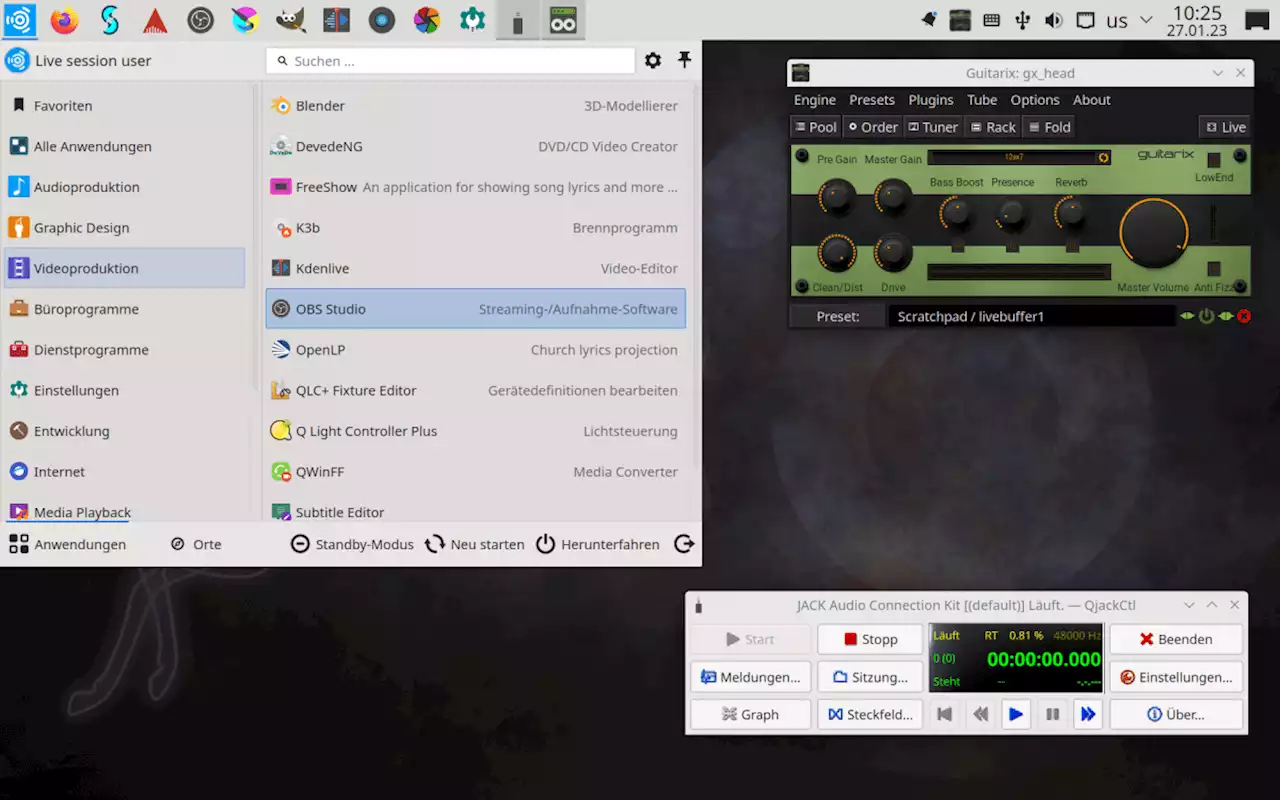Image resolution: width=1280 pixels, height=800 pixels.
Task: Click the USB devices tray icon
Action: (1022, 20)
